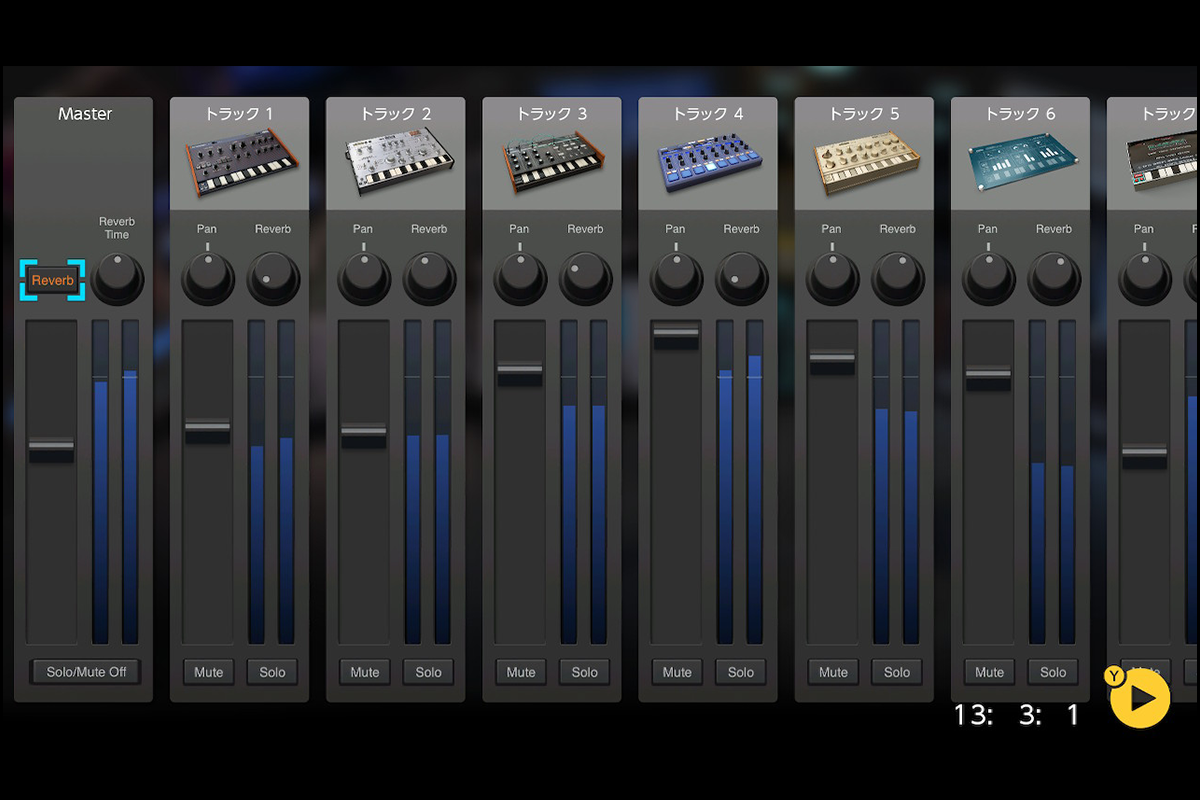The width and height of the screenshot is (1200, 800).
Task: Click the Master Reverb Time knob
Action: click(x=118, y=279)
